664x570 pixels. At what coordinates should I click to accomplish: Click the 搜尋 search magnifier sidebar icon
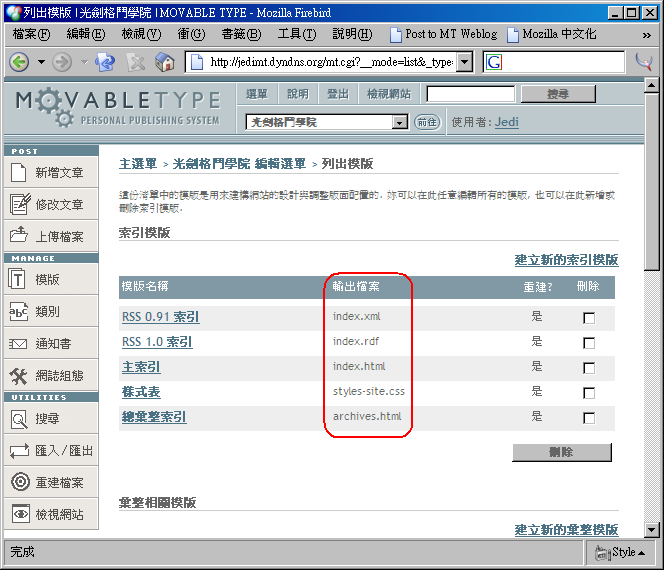[x=19, y=419]
